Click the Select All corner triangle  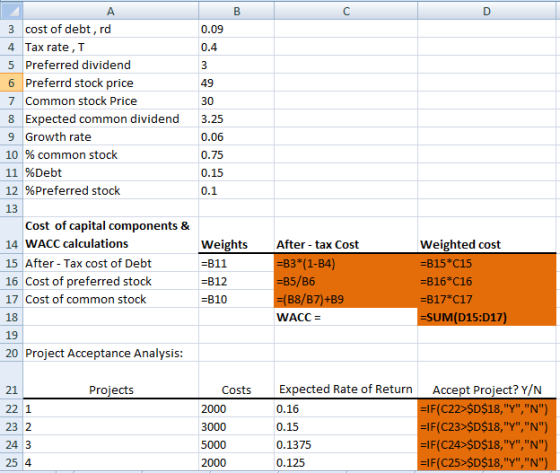(11, 11)
